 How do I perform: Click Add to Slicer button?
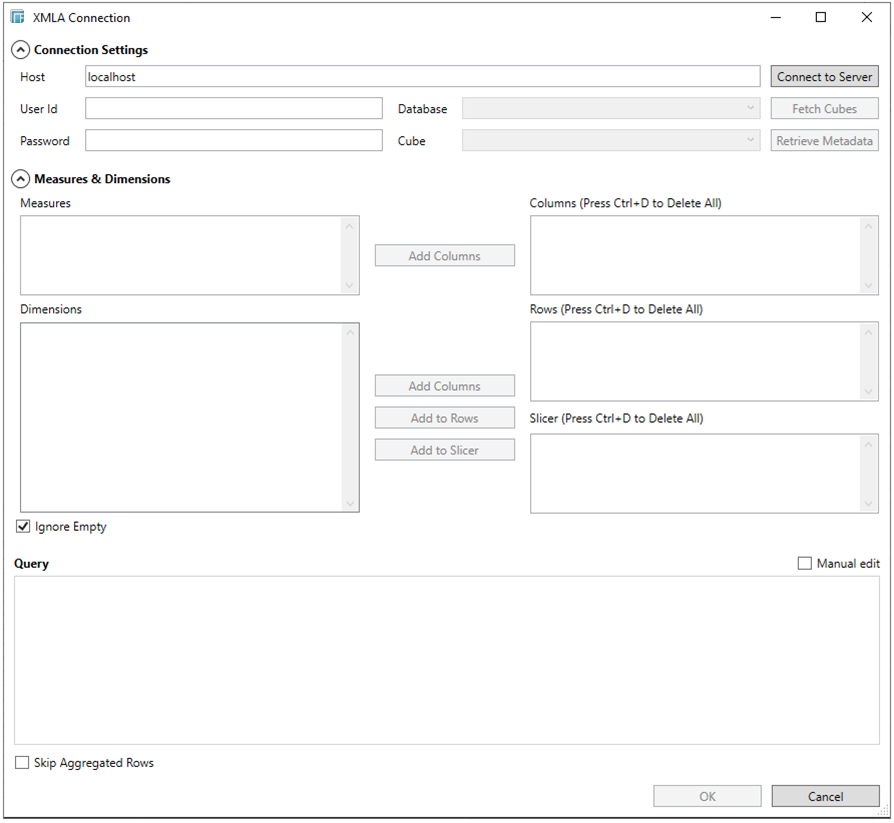point(444,450)
